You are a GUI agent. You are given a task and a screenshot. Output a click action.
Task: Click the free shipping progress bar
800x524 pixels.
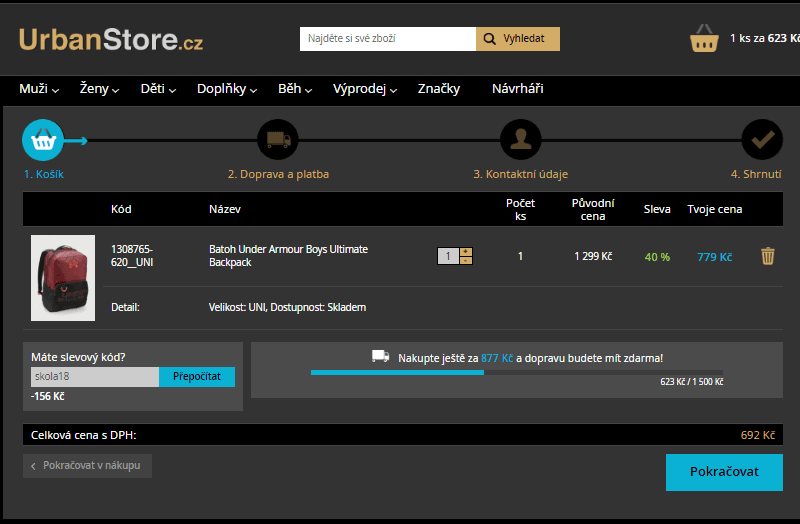coord(517,372)
